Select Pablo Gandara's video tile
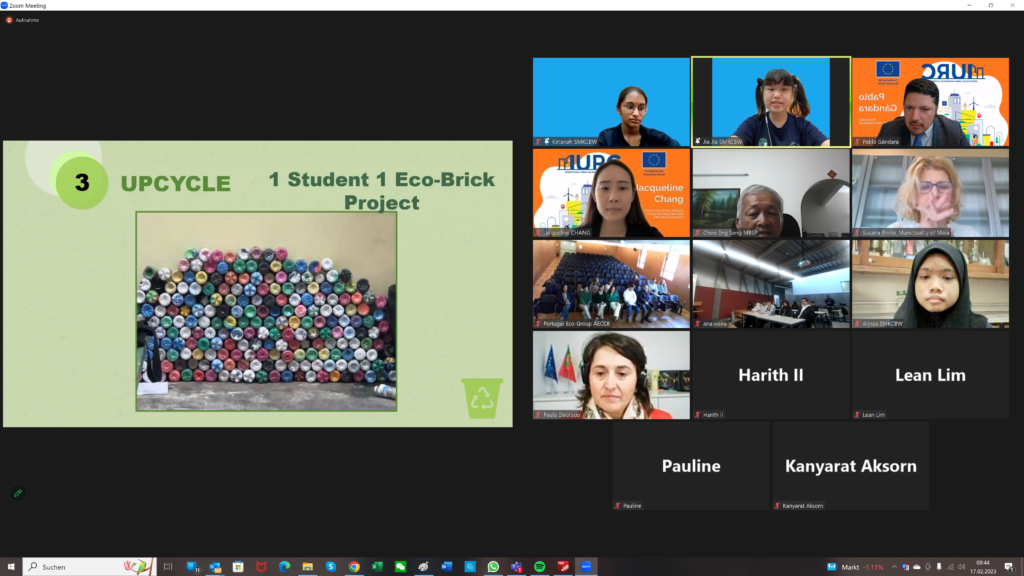This screenshot has width=1024, height=576. (930, 102)
